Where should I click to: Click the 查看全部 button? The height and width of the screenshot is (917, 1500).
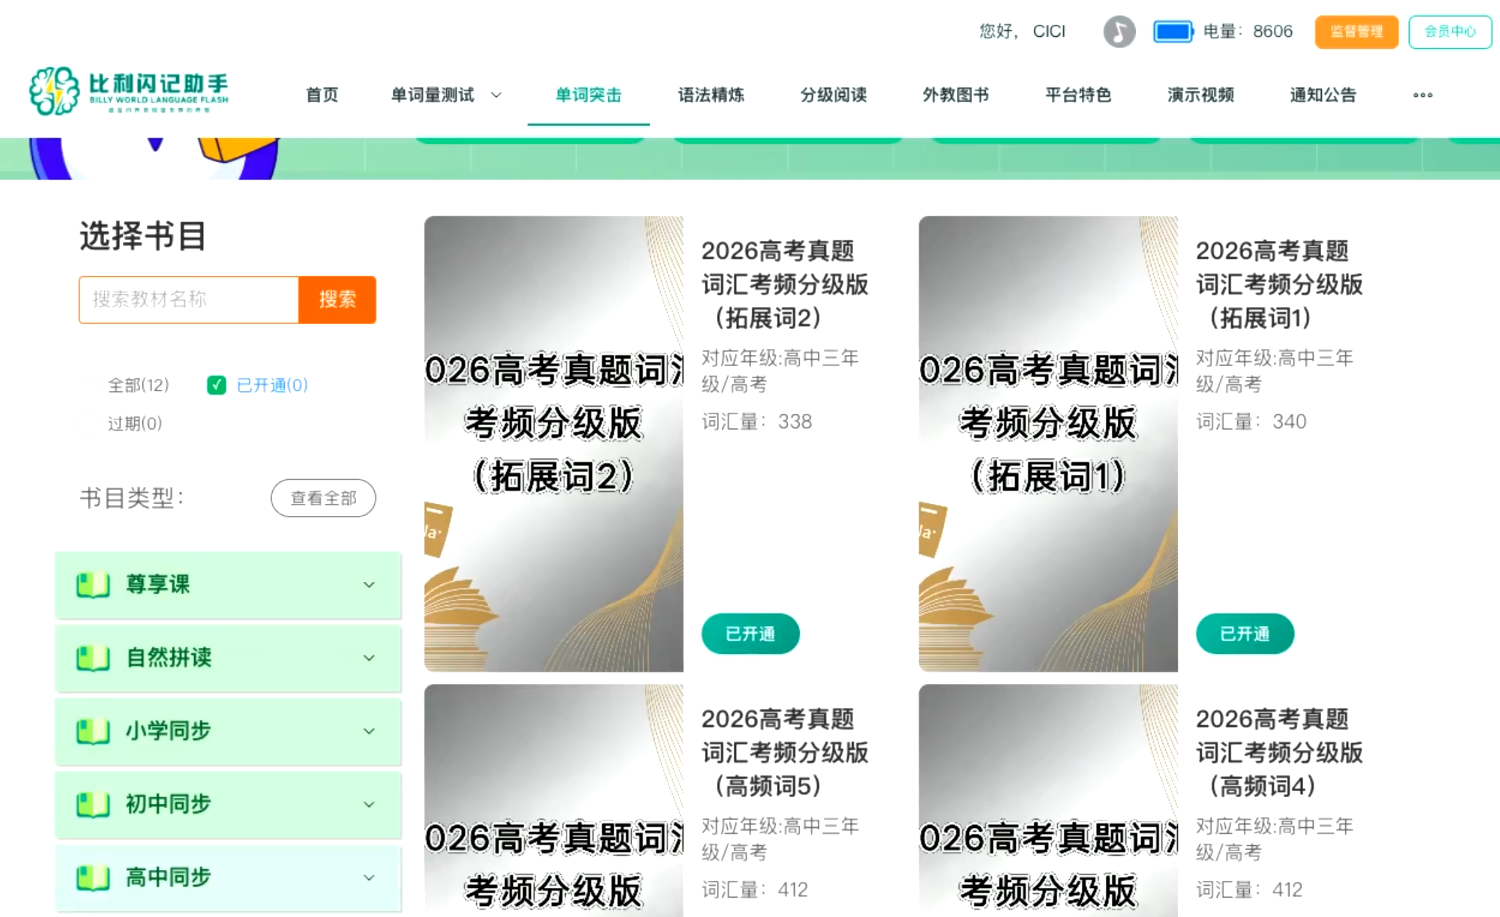point(323,498)
